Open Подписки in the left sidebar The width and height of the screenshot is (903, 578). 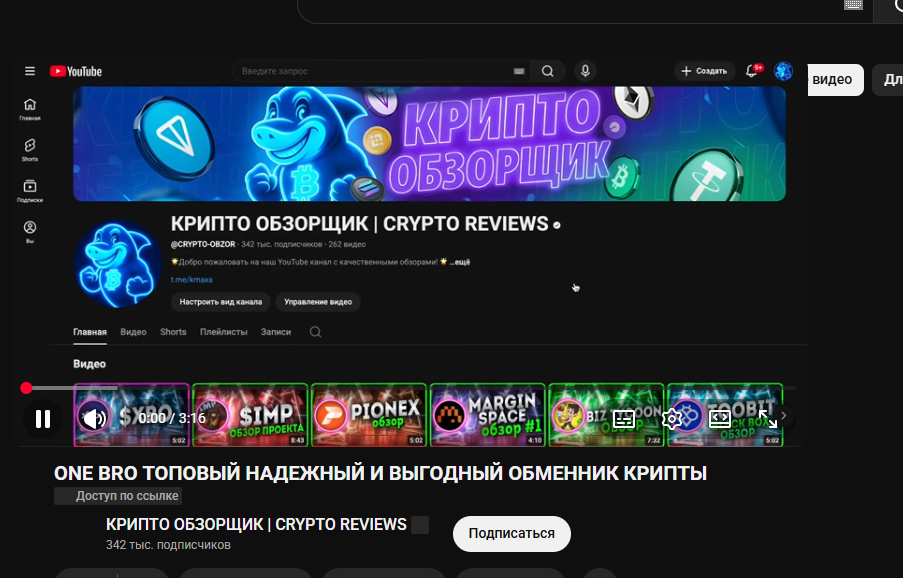(30, 190)
